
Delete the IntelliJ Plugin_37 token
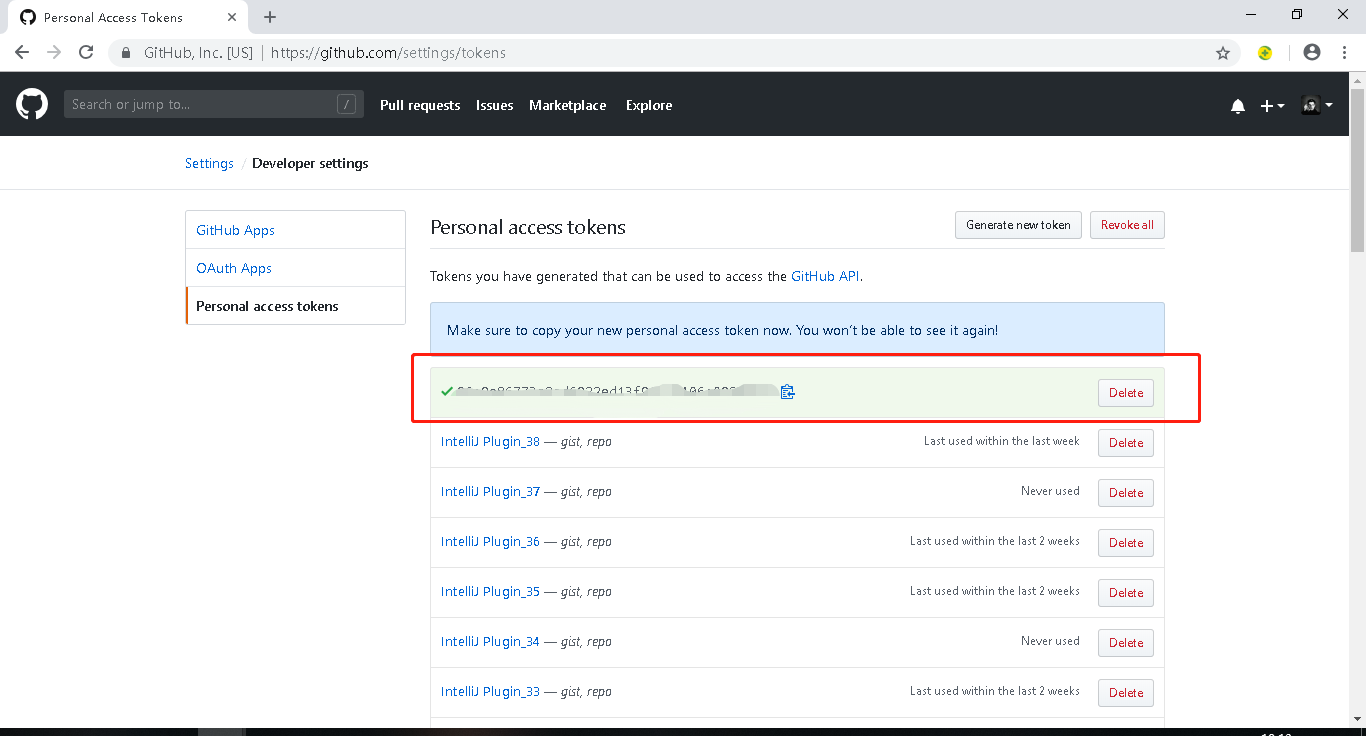[x=1126, y=493]
